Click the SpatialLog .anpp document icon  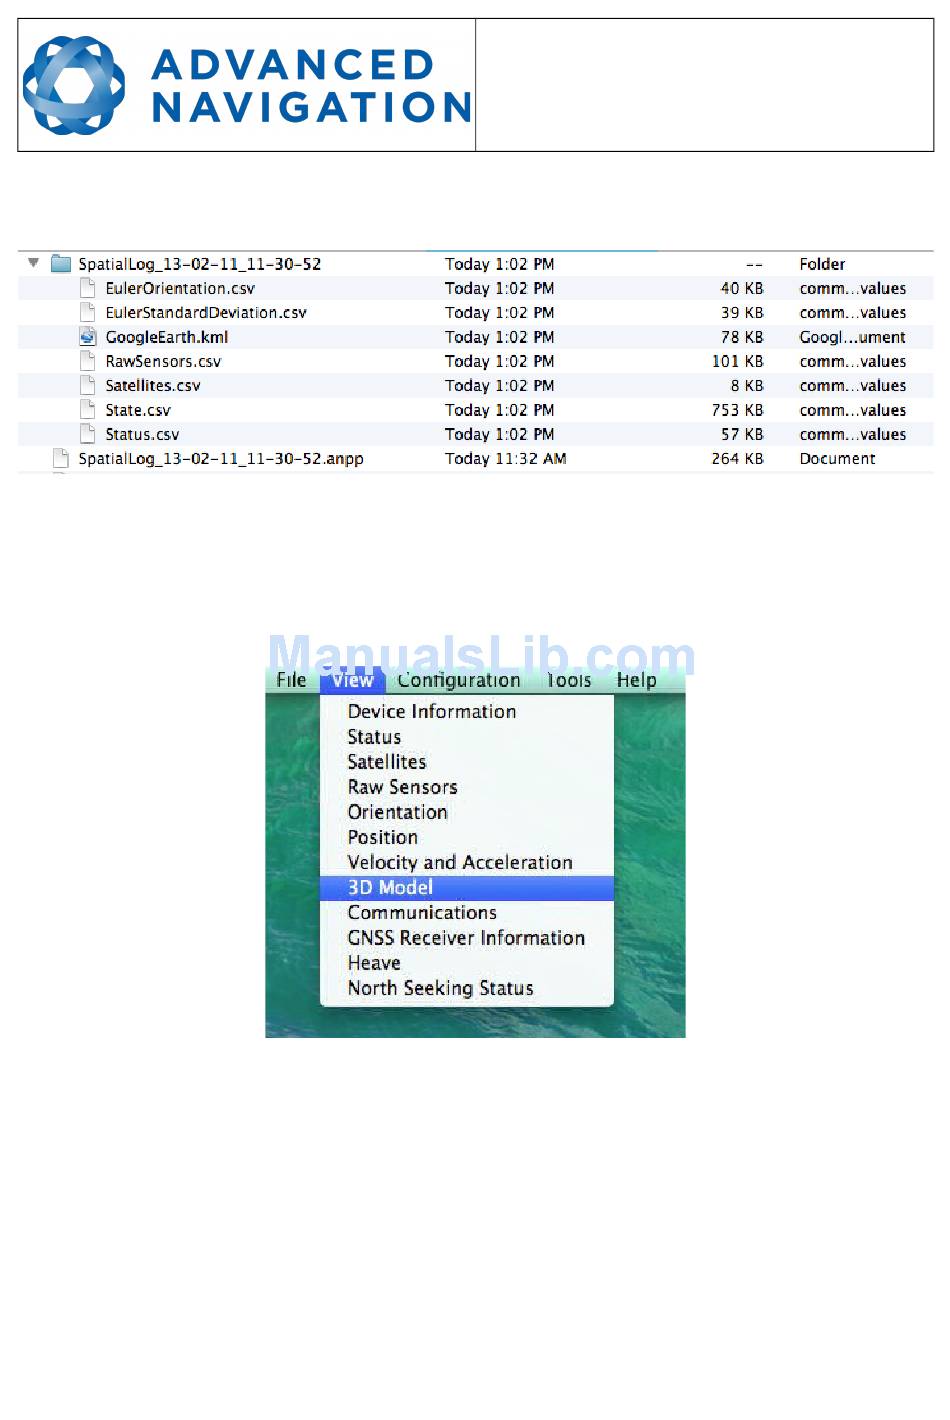61,458
